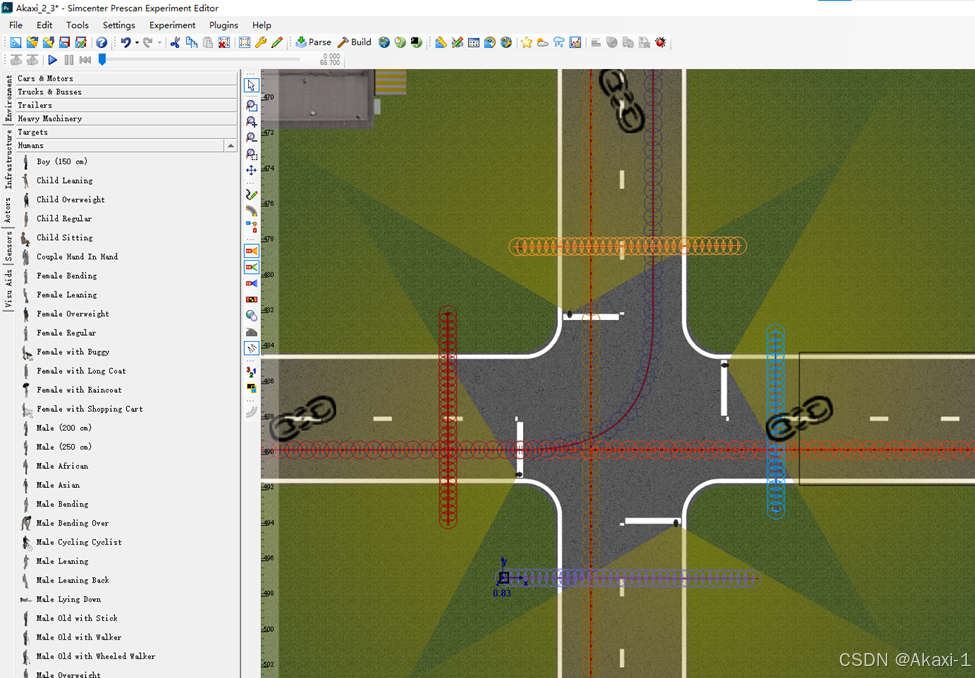This screenshot has height=678, width=975.
Task: Open the Plugins menu
Action: coord(224,25)
